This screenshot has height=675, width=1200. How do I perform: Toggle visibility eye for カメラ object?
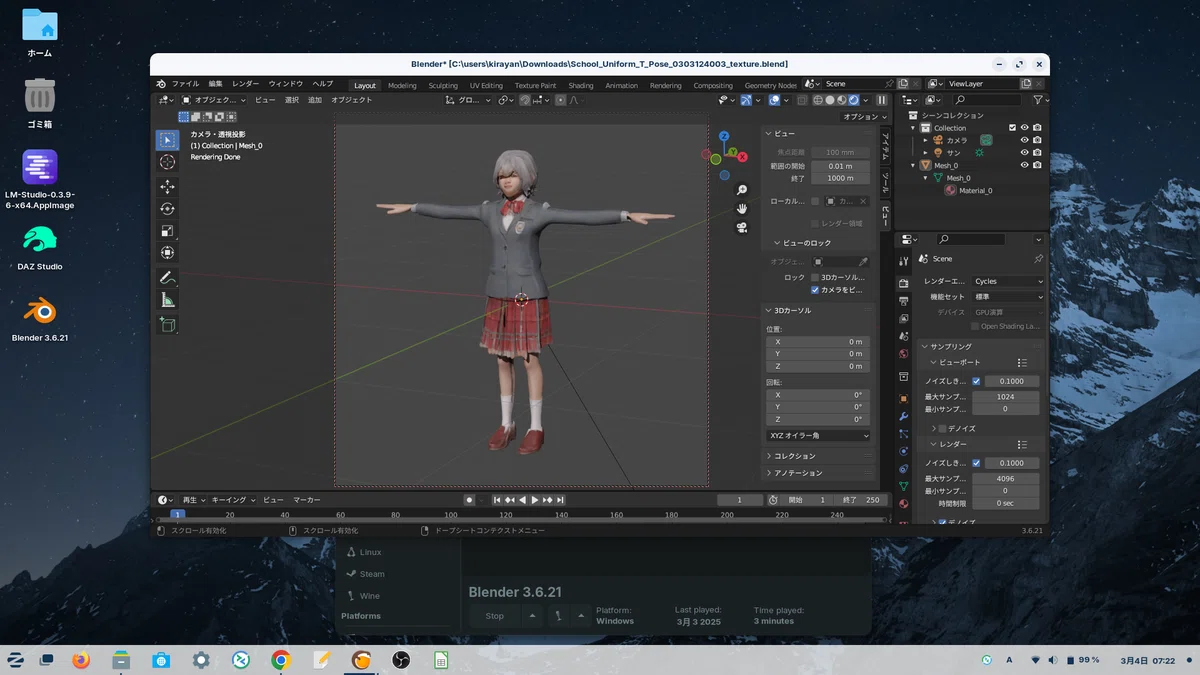coord(1024,140)
